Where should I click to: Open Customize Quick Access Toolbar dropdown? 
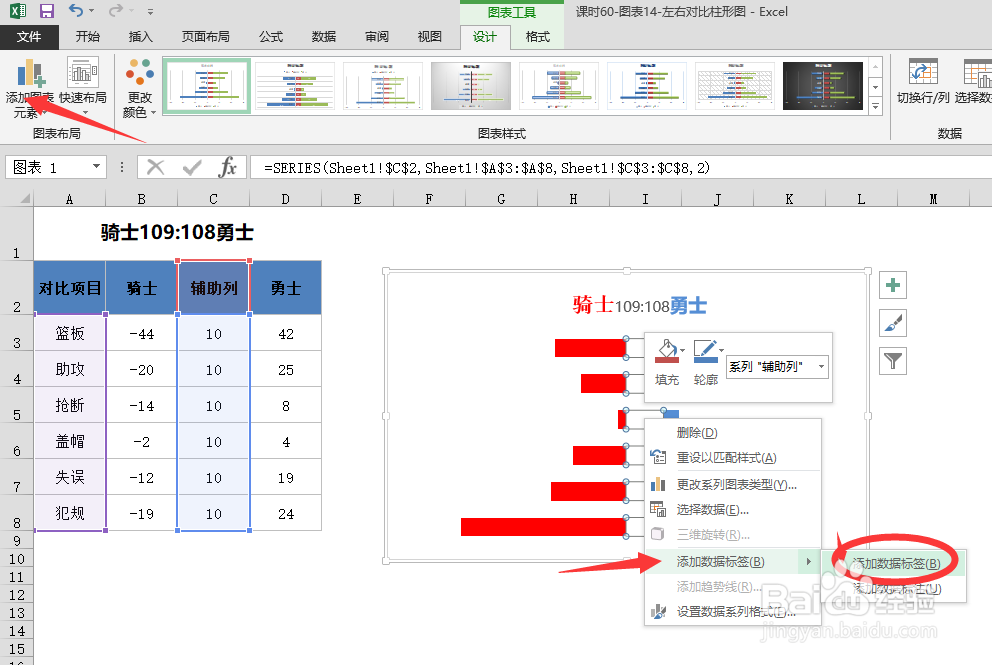pos(150,11)
